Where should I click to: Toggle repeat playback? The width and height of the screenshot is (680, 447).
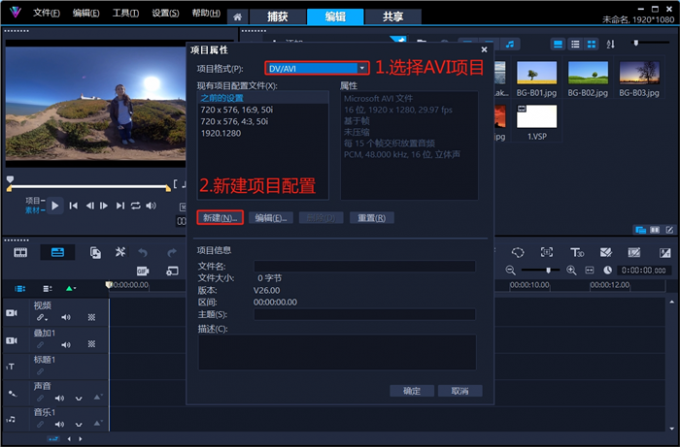[136, 206]
